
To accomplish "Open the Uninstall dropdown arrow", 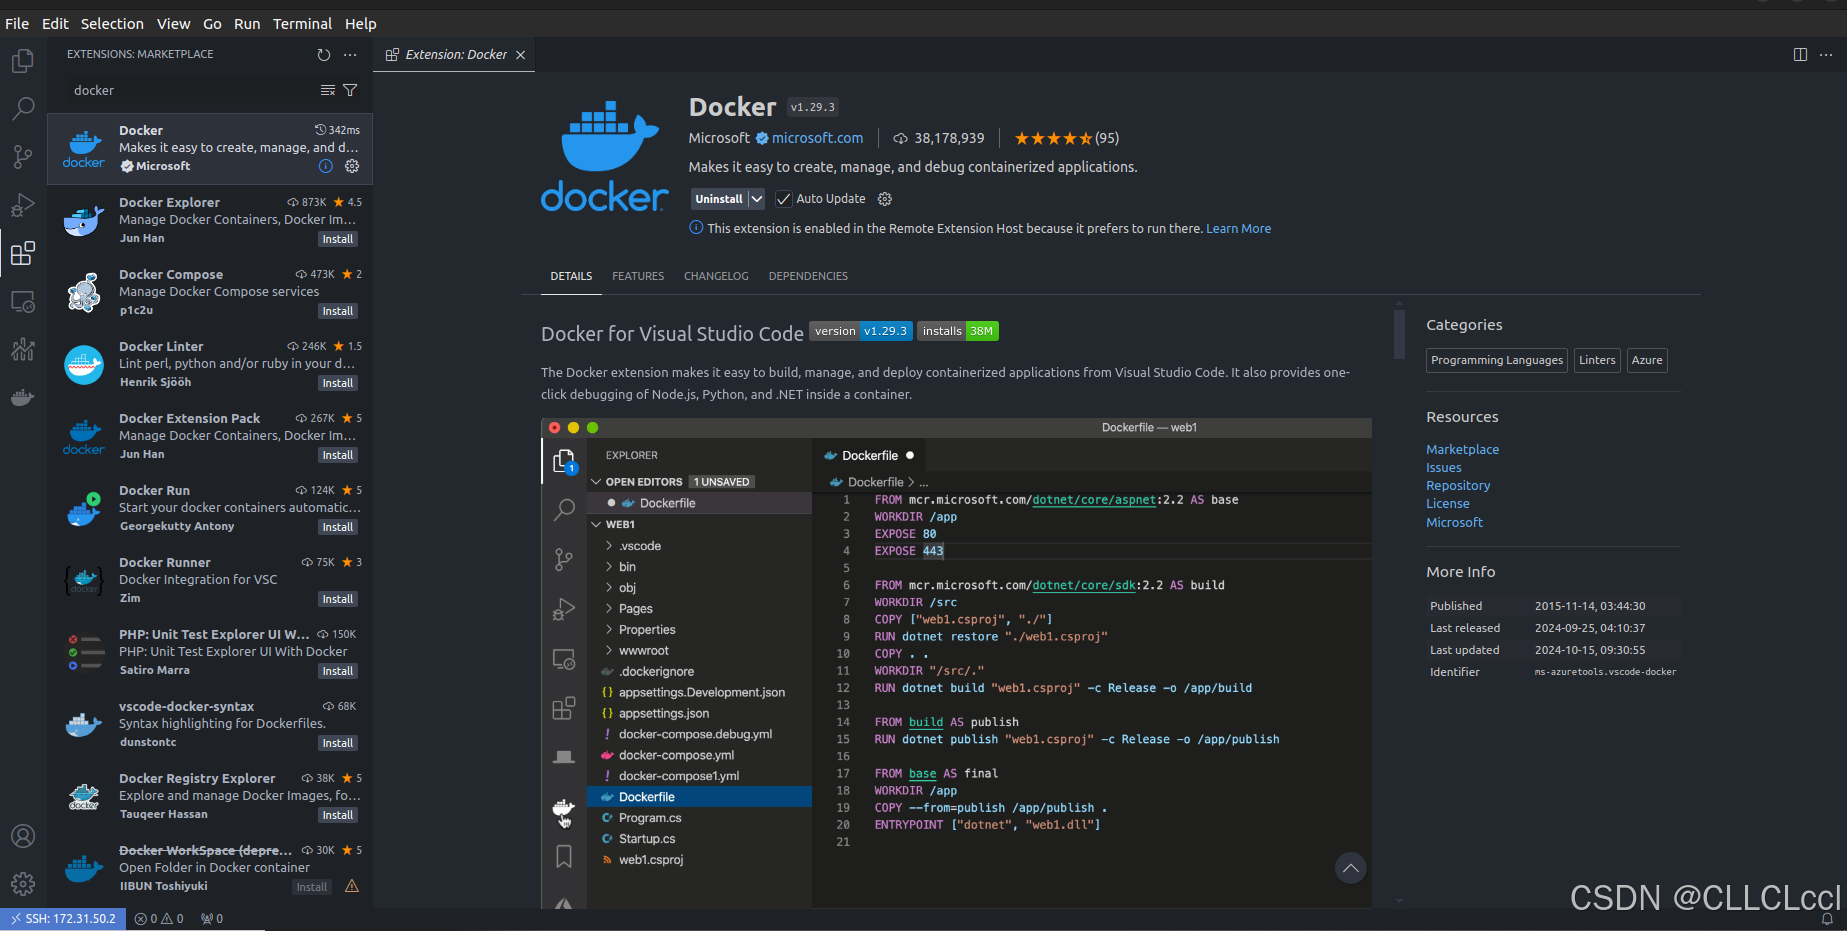I will [757, 199].
